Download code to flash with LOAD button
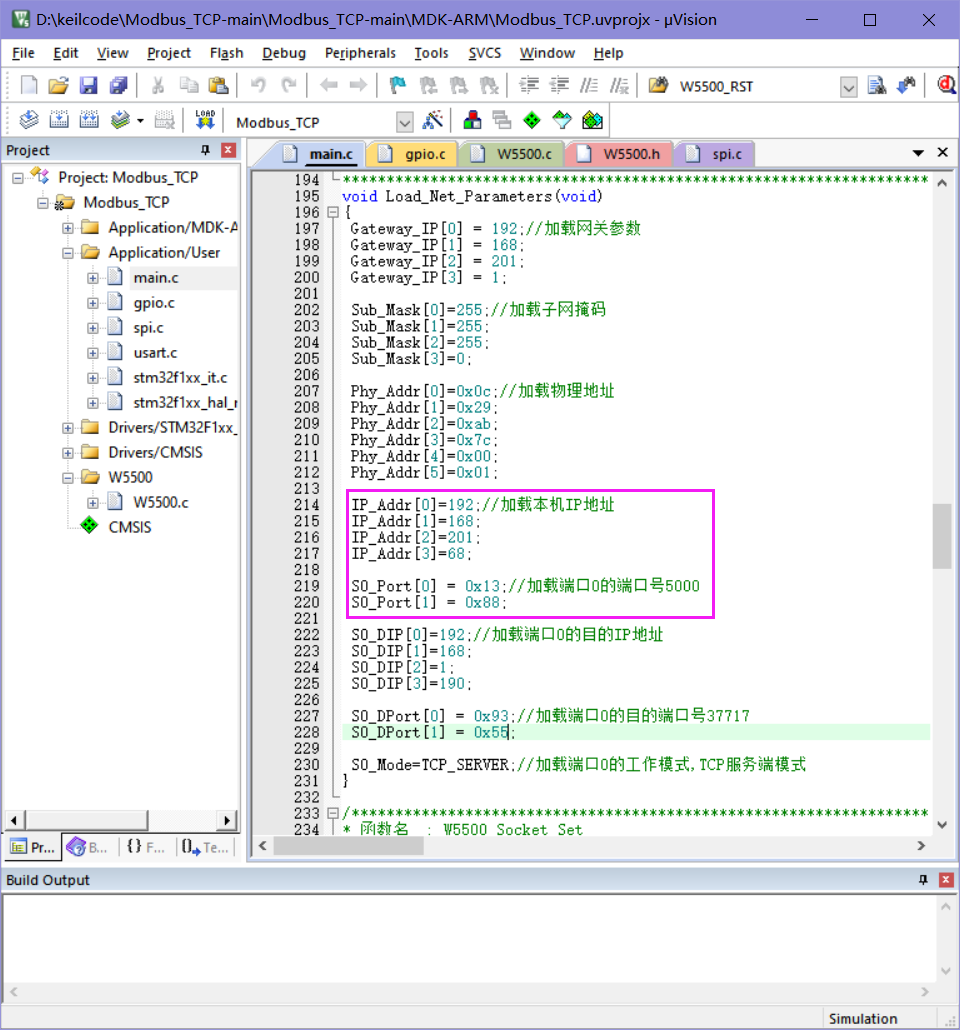The width and height of the screenshot is (960, 1030). (x=205, y=117)
